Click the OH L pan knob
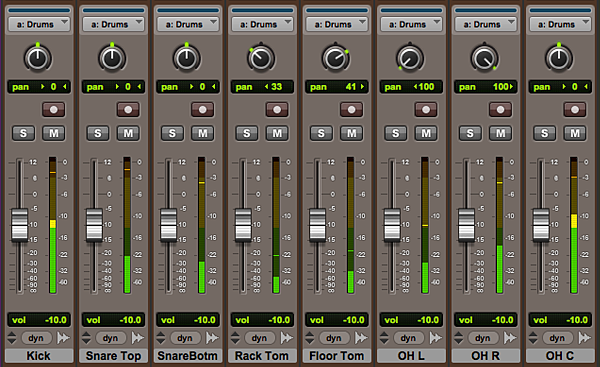600x367 pixels. [410, 59]
